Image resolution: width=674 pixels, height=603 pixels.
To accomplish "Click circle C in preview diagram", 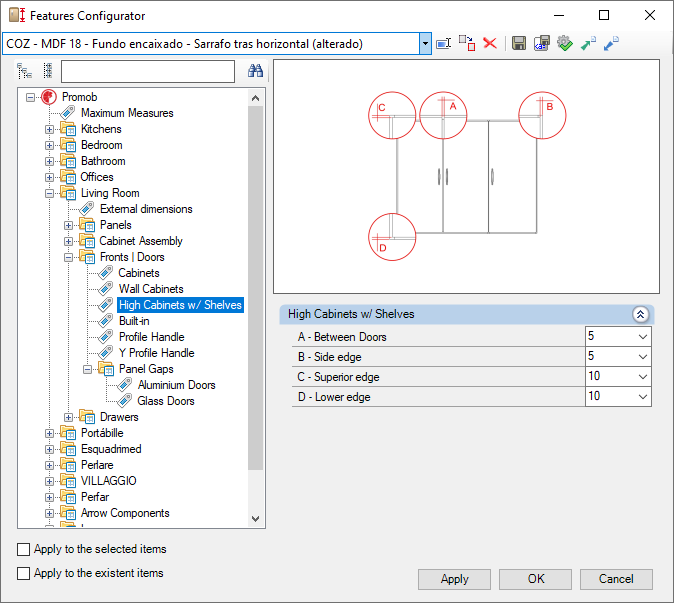I will tap(392, 115).
